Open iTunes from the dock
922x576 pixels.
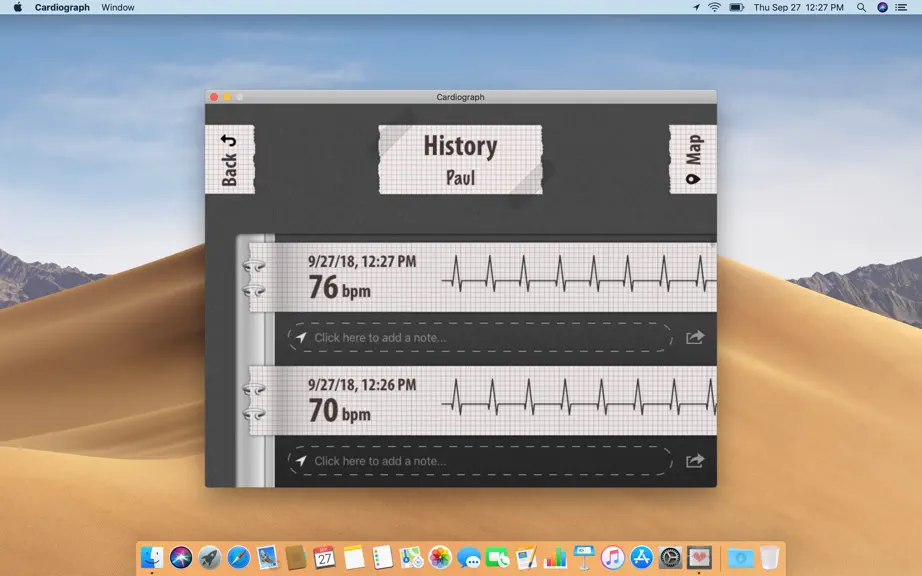pos(613,557)
